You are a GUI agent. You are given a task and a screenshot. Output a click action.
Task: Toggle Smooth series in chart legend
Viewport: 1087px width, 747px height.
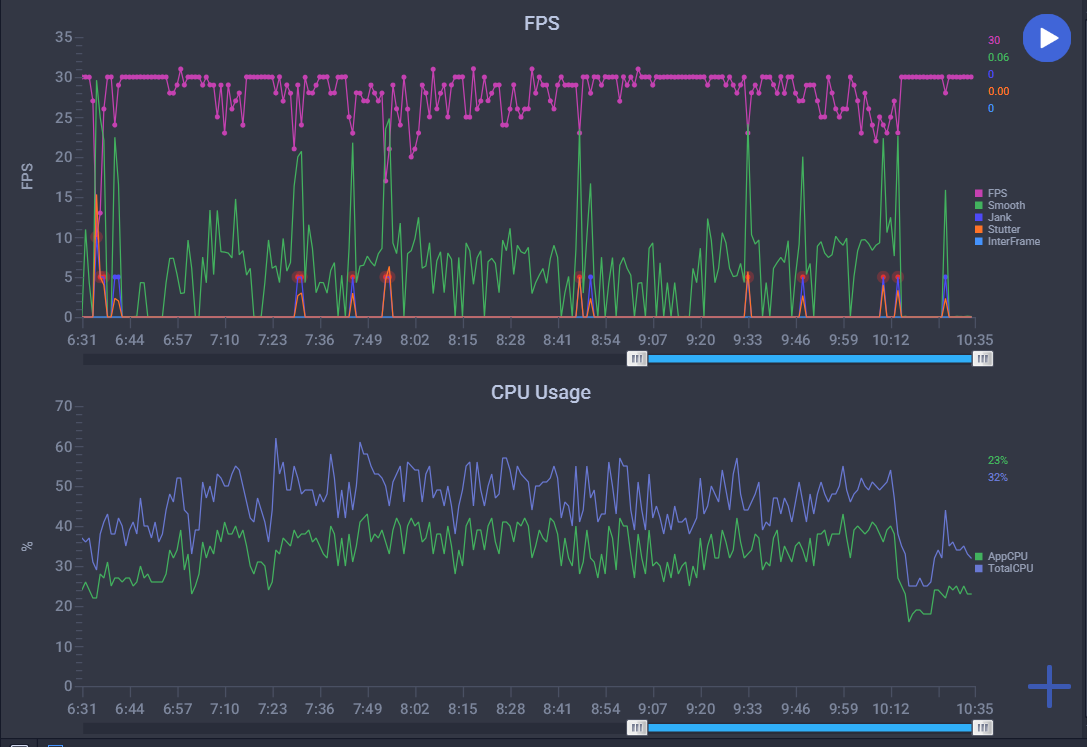coord(1000,205)
